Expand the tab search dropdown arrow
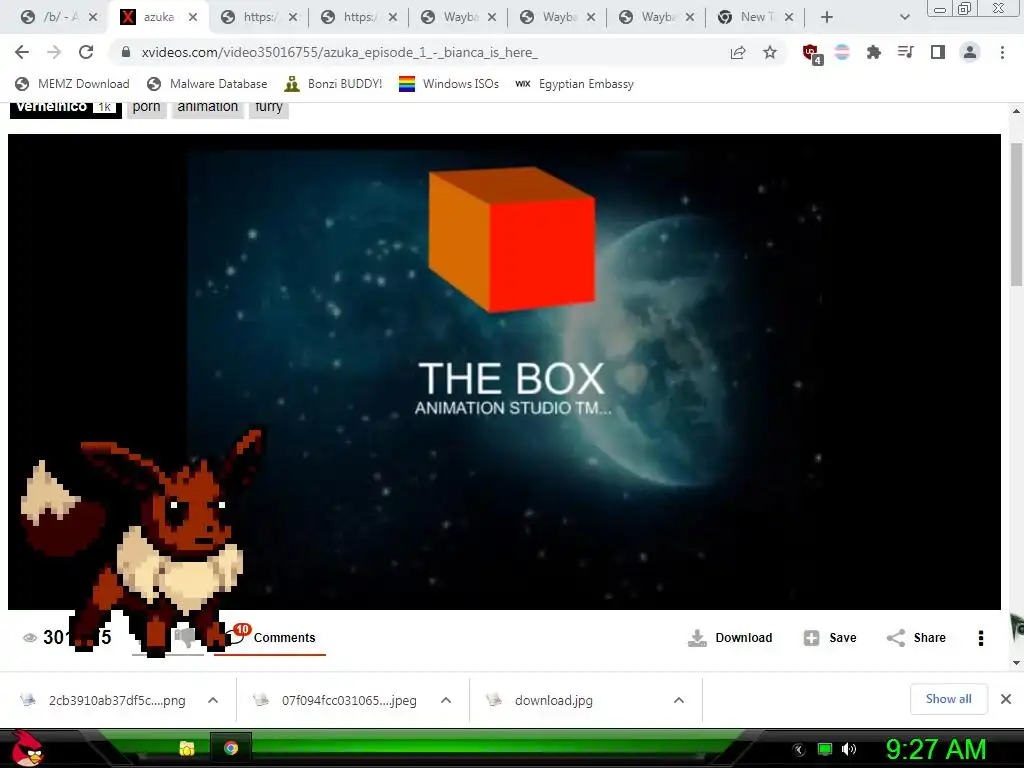Viewport: 1024px width, 768px height. tap(904, 17)
